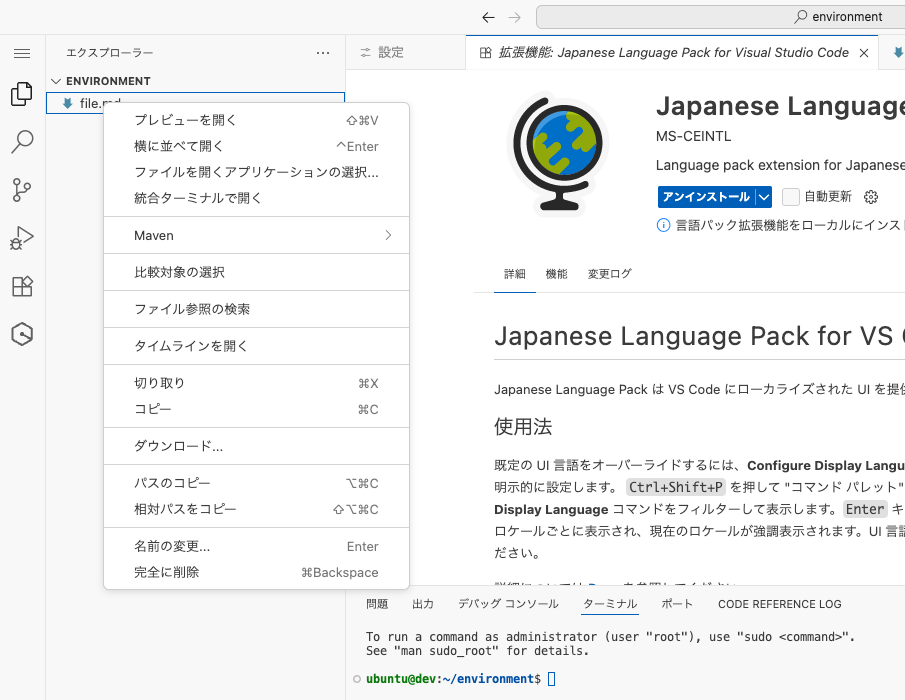Image resolution: width=905 pixels, height=700 pixels.
Task: Open the hexagon icon view in activity bar
Action: point(22,334)
